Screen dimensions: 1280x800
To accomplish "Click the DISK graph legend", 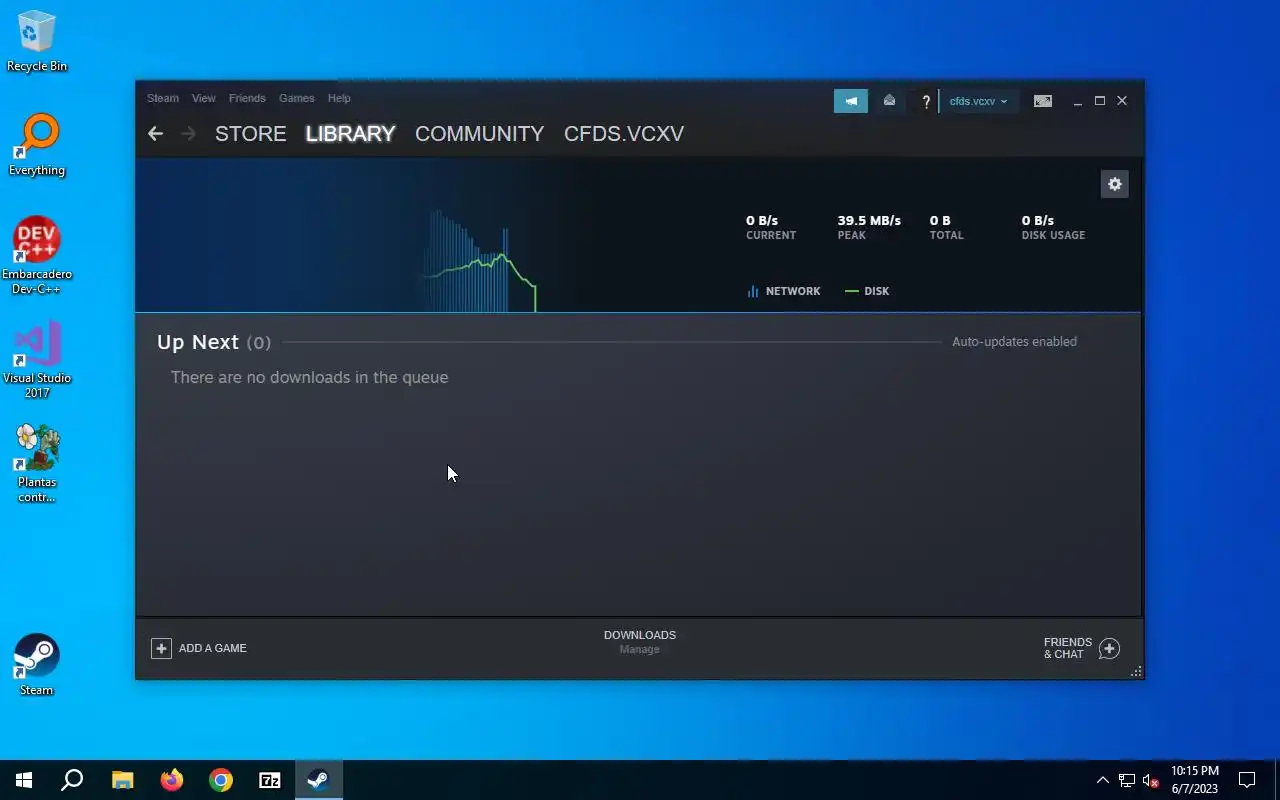I will click(867, 291).
